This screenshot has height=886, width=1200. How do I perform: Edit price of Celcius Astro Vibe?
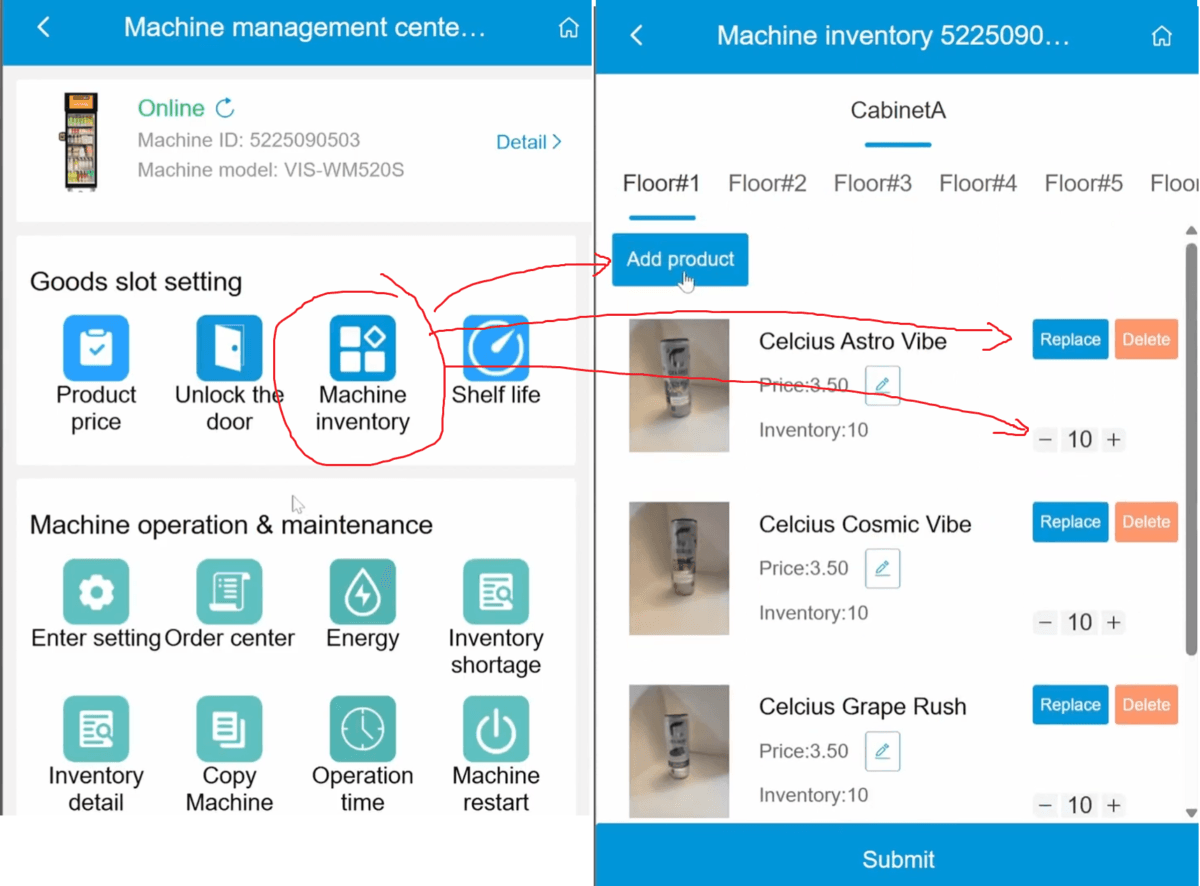882,385
